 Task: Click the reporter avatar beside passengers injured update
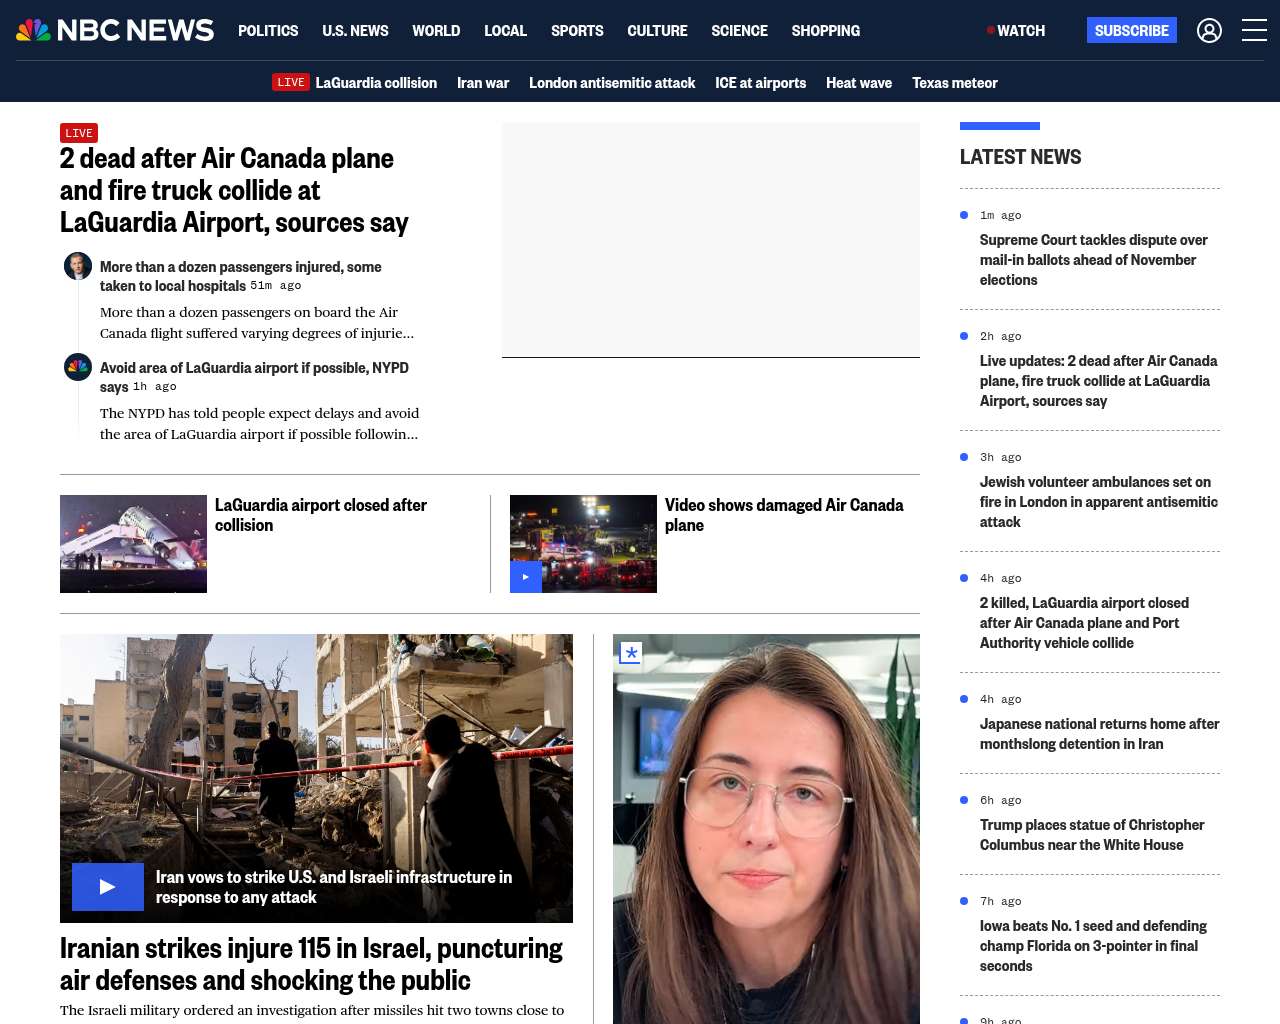point(78,266)
